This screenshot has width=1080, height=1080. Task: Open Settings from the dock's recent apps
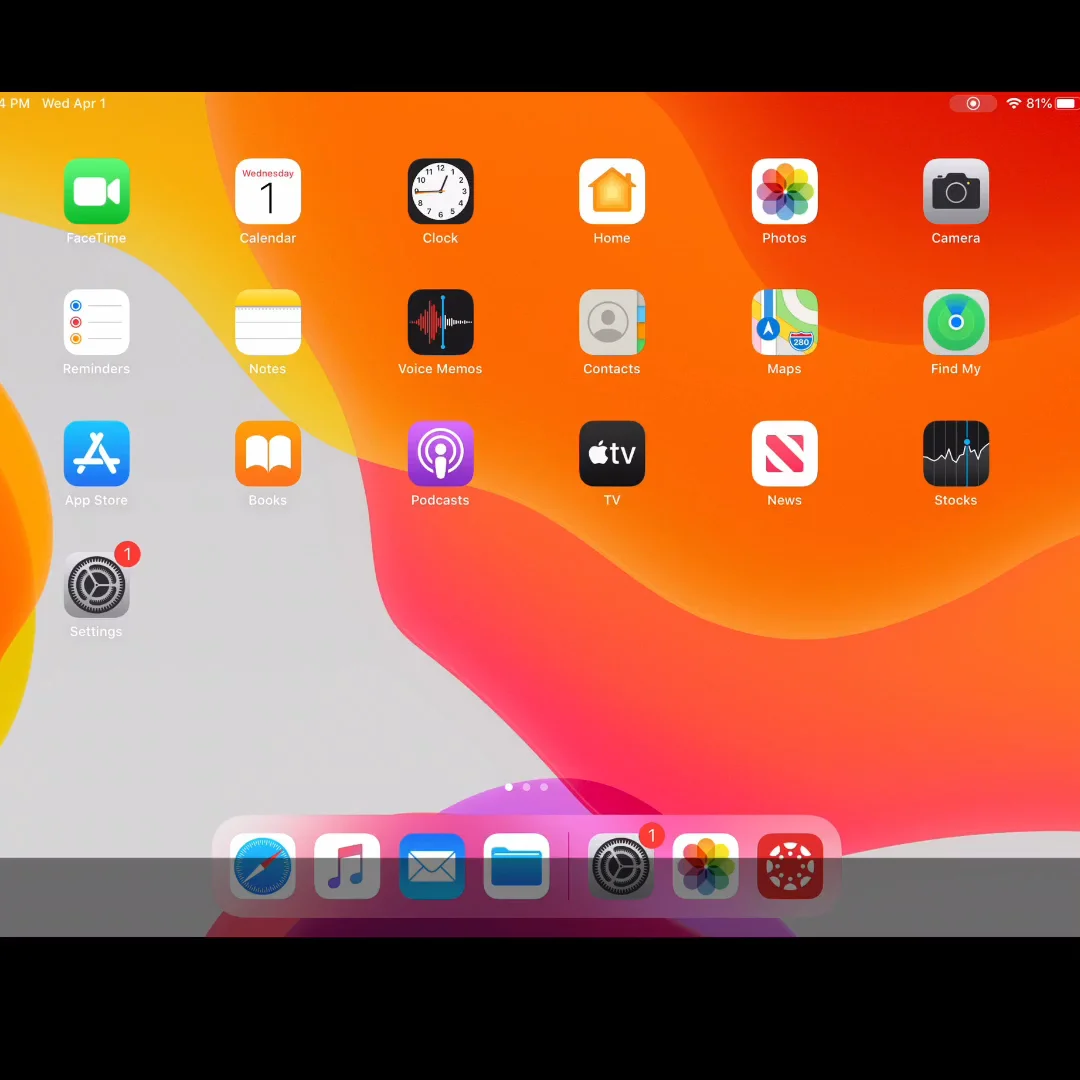click(x=621, y=866)
